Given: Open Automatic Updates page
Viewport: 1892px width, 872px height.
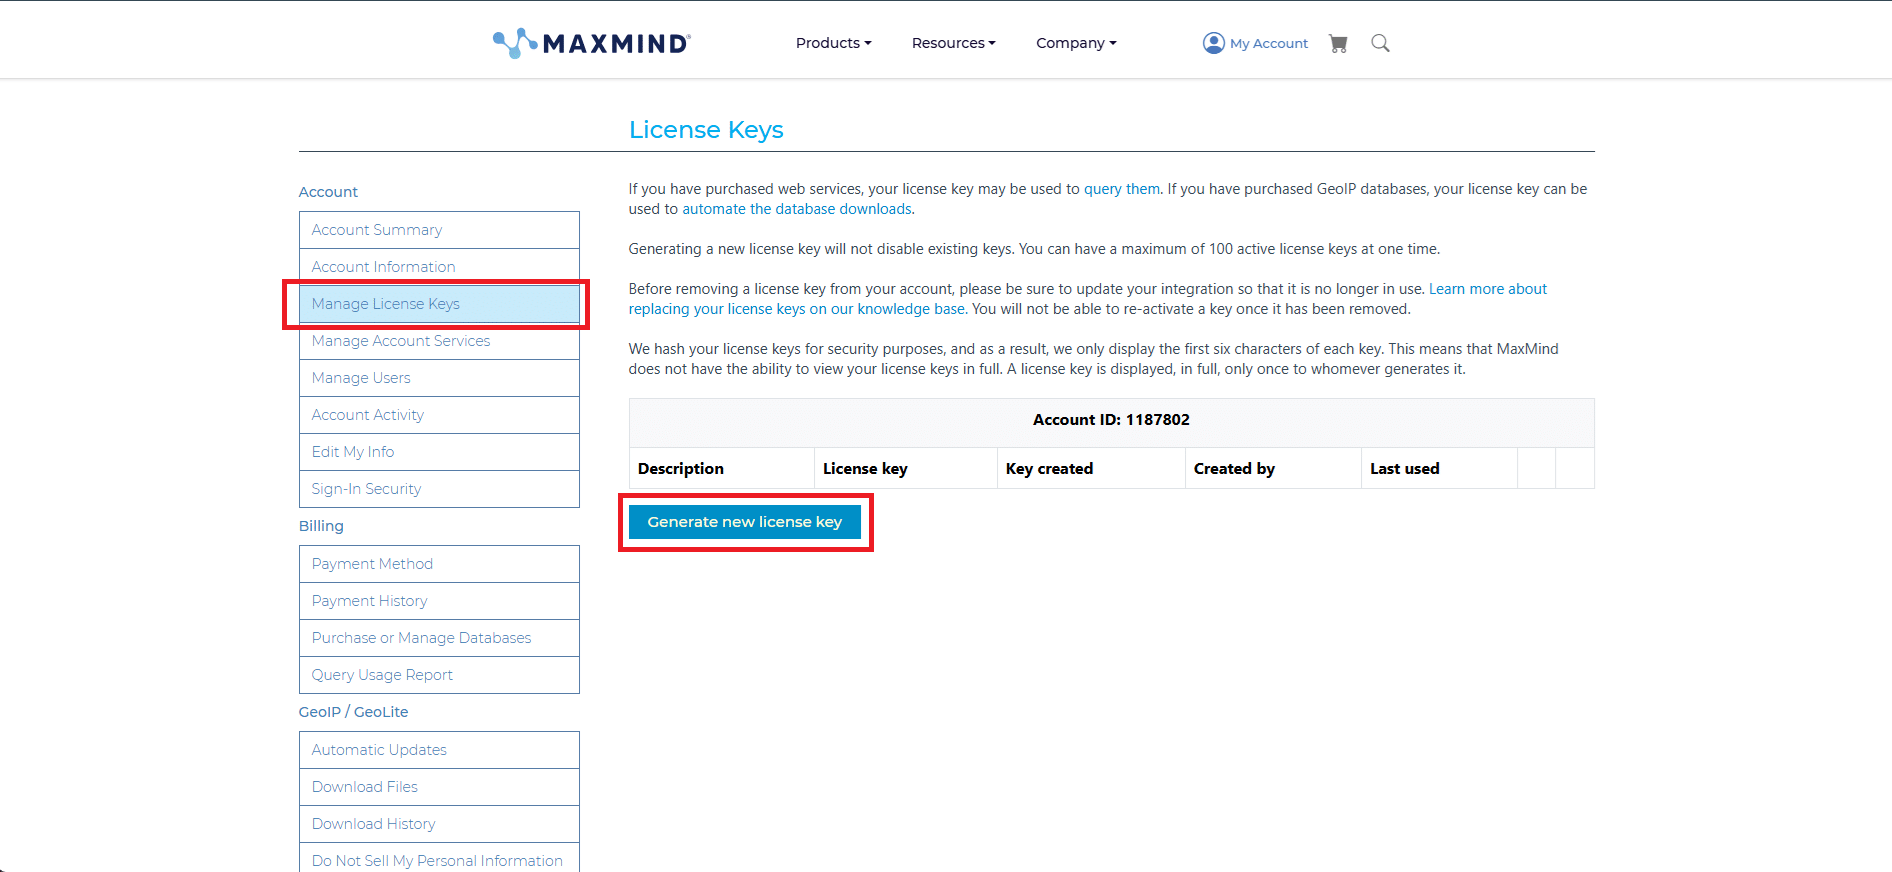Looking at the screenshot, I should (439, 750).
